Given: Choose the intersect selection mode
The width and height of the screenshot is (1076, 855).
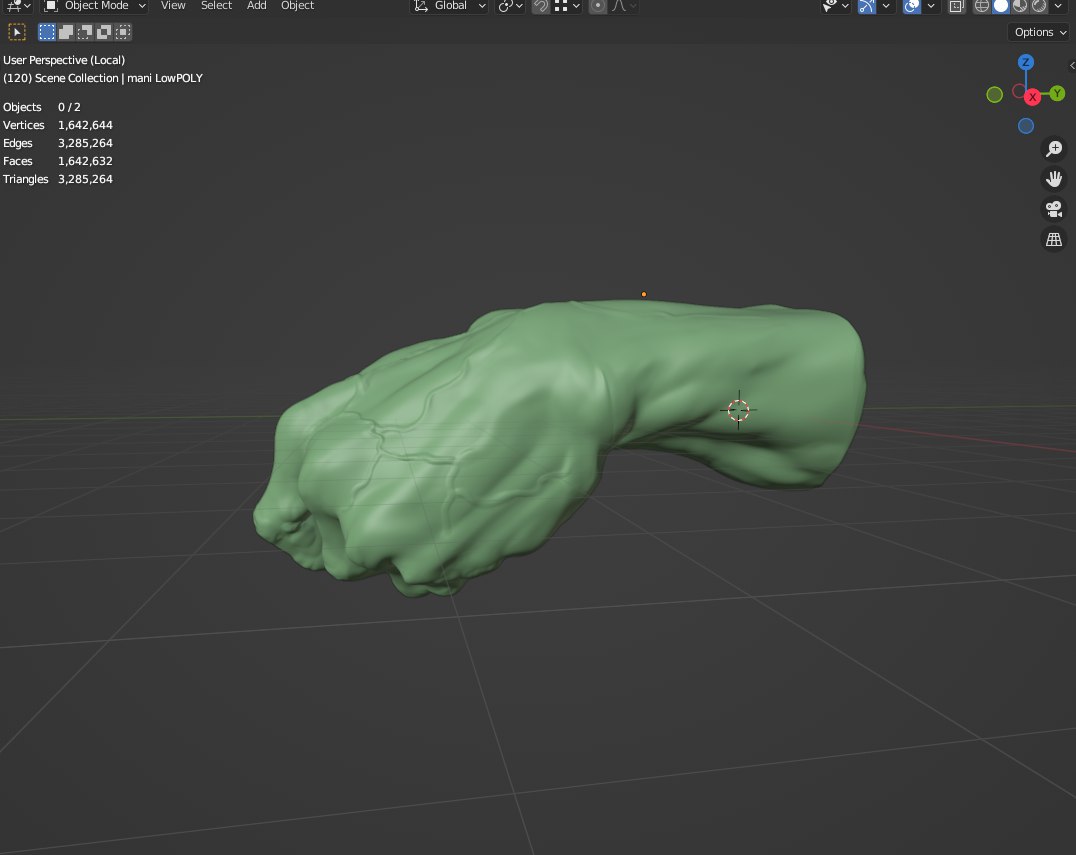Looking at the screenshot, I should [x=124, y=32].
